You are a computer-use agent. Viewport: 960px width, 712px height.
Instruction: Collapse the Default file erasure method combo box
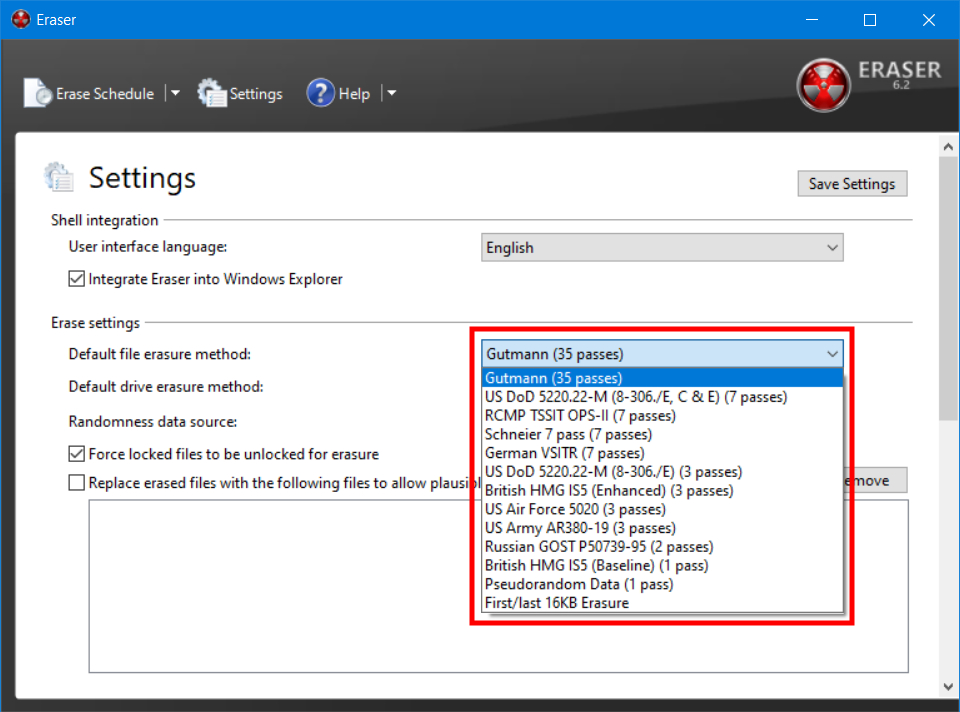pos(662,354)
